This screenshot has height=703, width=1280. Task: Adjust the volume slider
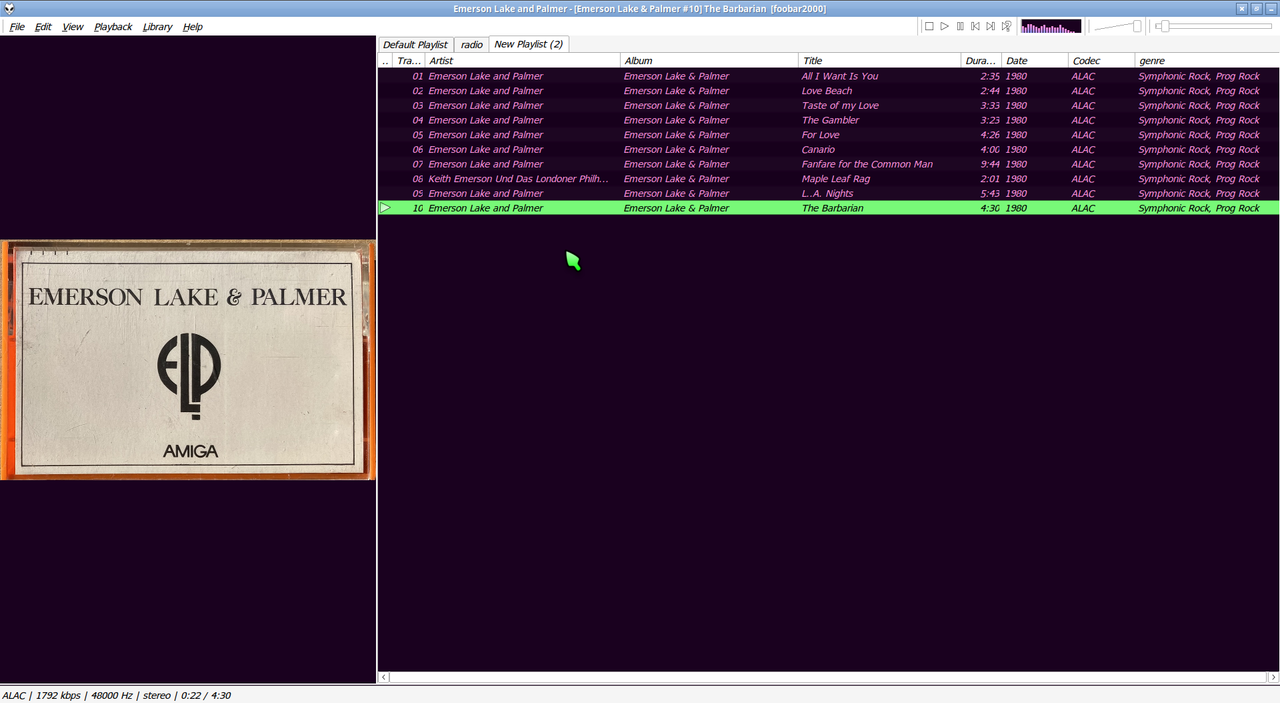[1118, 26]
